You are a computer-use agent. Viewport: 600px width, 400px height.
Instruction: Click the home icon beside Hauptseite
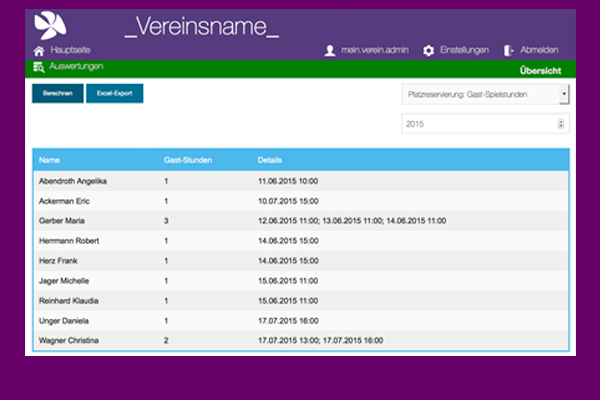coord(39,51)
